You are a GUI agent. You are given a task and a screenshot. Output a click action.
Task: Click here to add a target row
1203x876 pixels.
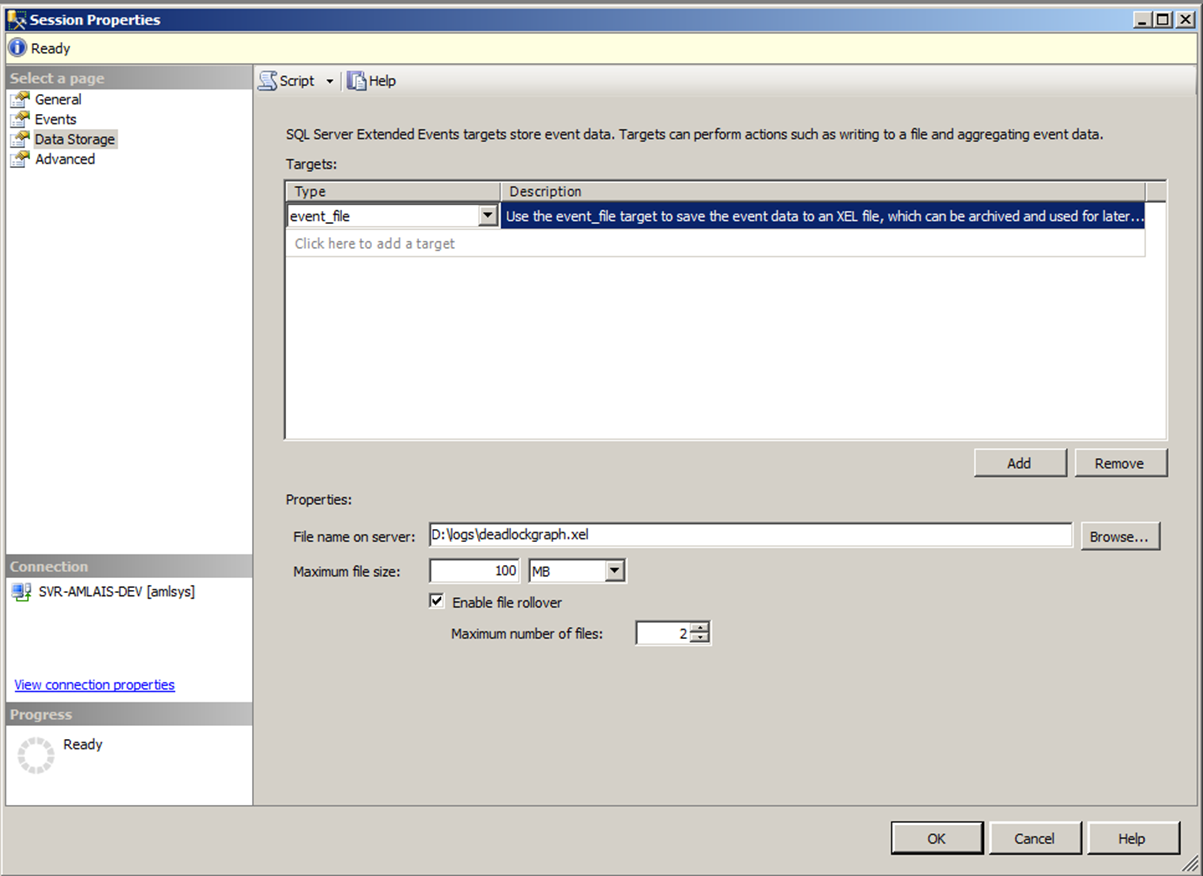pos(715,243)
